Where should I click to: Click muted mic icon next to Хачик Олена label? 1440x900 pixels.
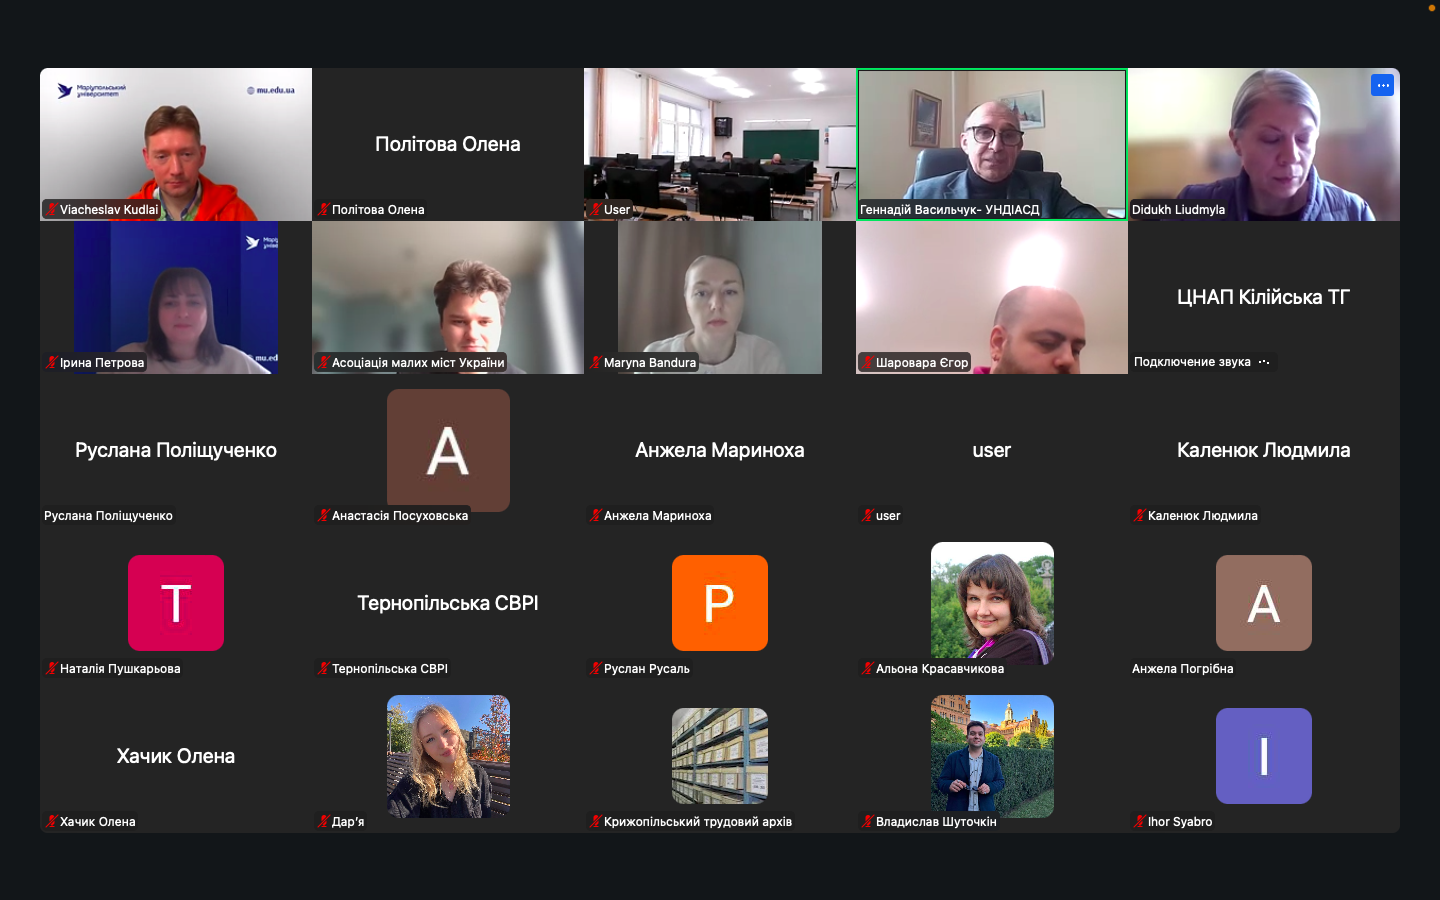click(x=51, y=822)
